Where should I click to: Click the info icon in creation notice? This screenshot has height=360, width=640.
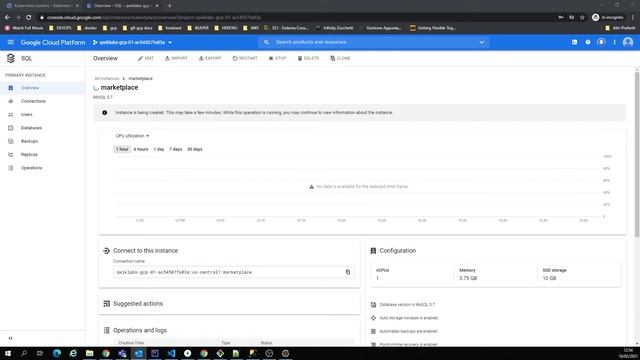click(104, 113)
